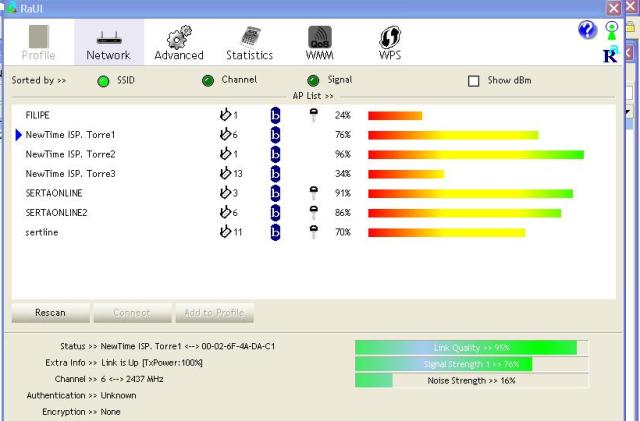Click Torre1's 76% signal bar

(x=453, y=135)
